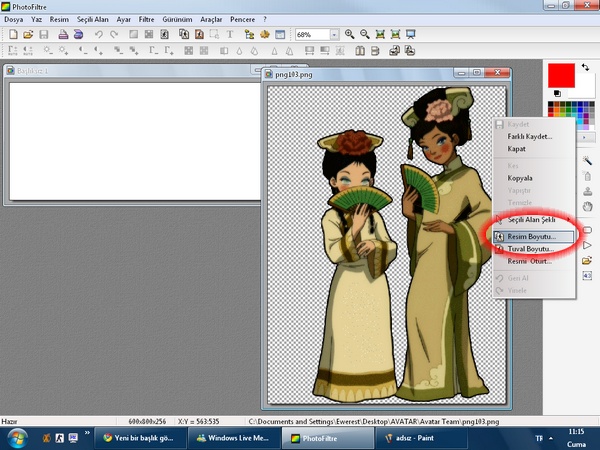Click the PhotoFiltre taskbar button

[x=328, y=438]
